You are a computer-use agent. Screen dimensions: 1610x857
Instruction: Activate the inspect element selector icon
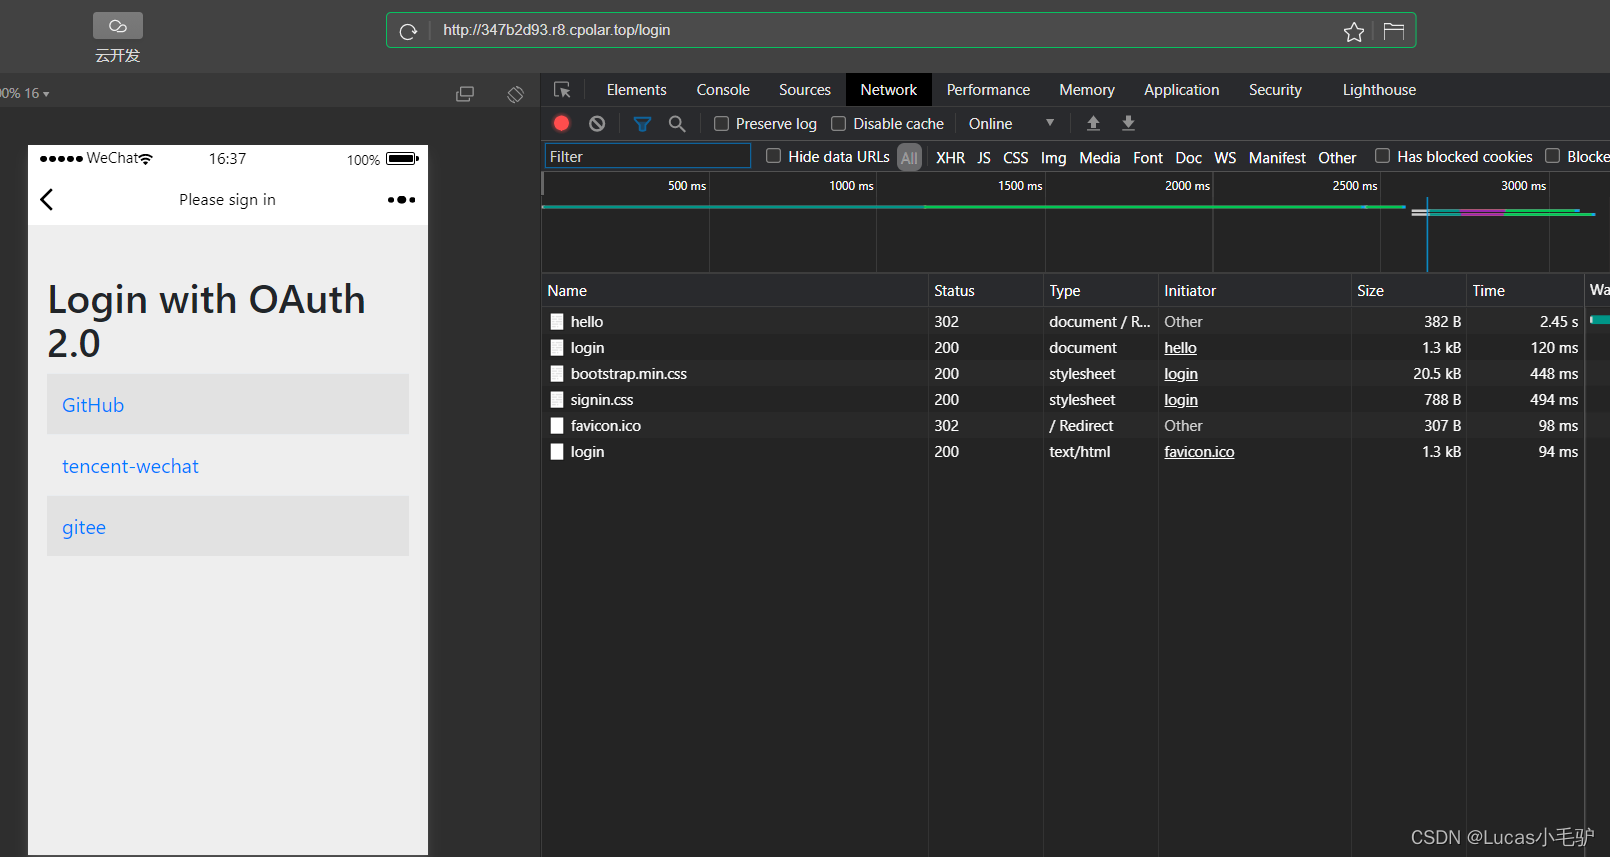562,90
